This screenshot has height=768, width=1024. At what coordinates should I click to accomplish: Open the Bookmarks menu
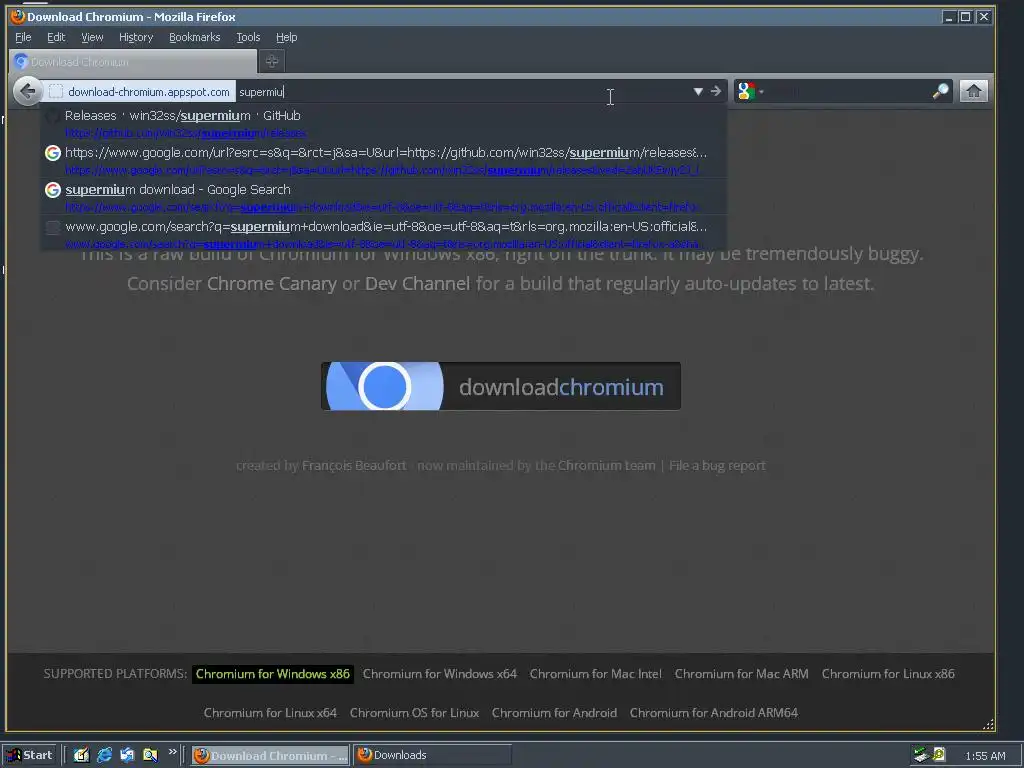click(195, 37)
